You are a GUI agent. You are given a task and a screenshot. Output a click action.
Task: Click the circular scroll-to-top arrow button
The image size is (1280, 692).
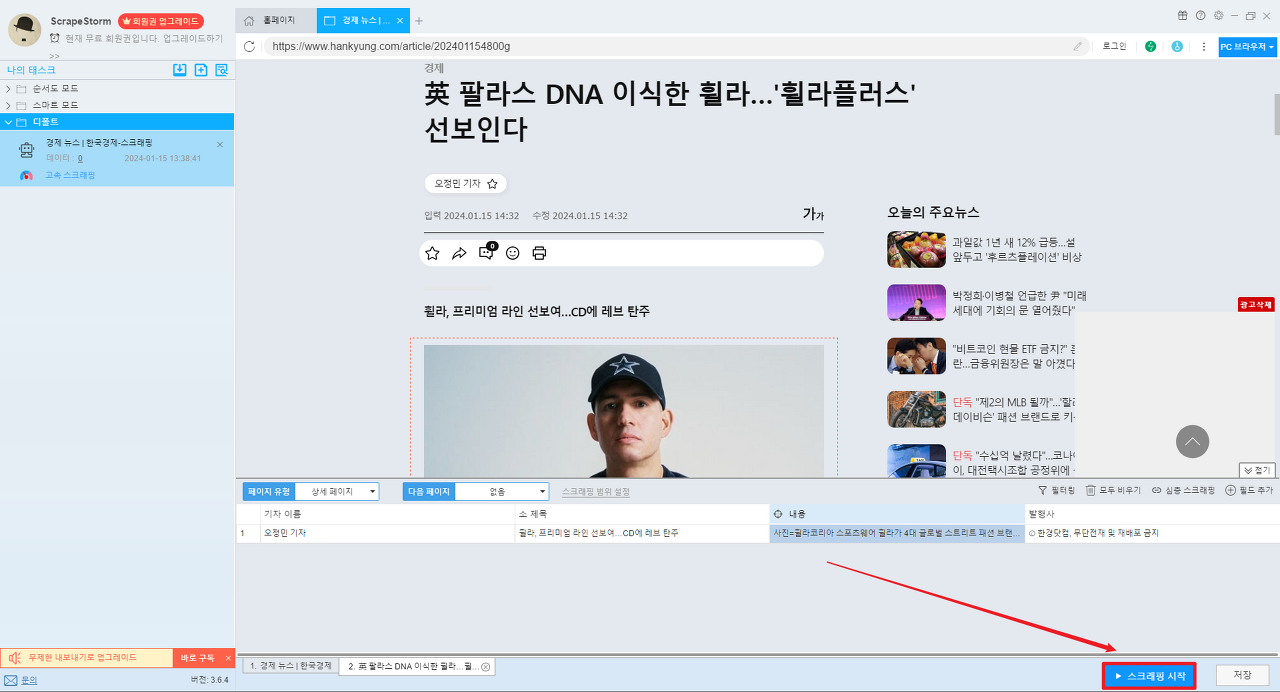pyautogui.click(x=1192, y=441)
